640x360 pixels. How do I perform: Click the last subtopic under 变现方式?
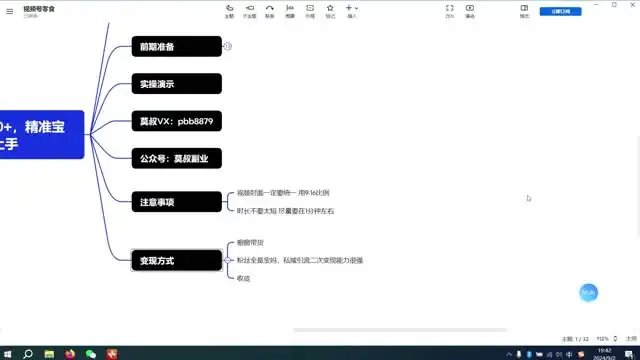(243, 278)
